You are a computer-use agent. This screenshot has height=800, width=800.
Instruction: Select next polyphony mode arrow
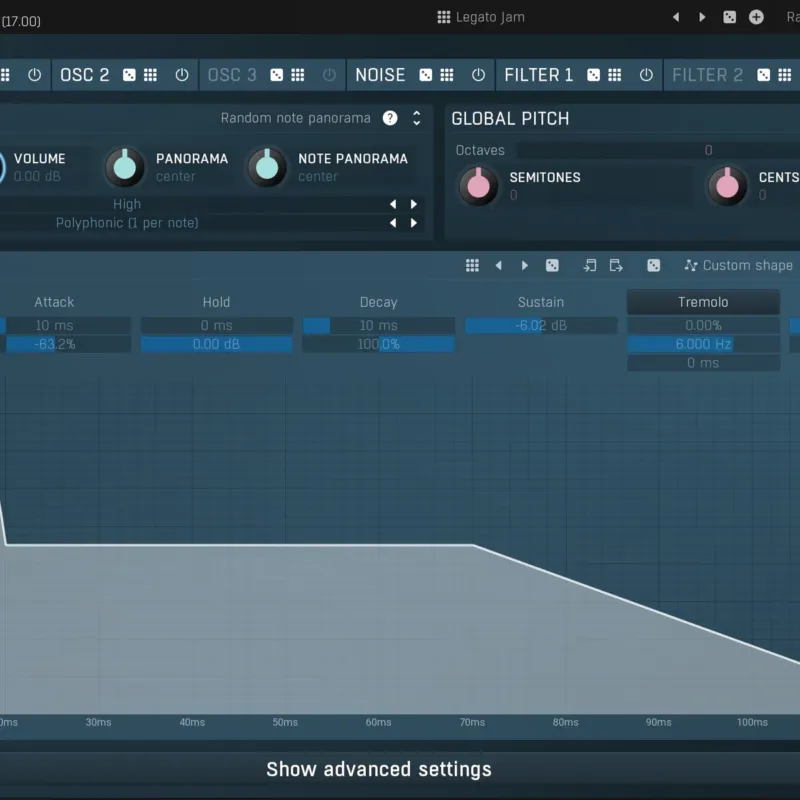(414, 223)
